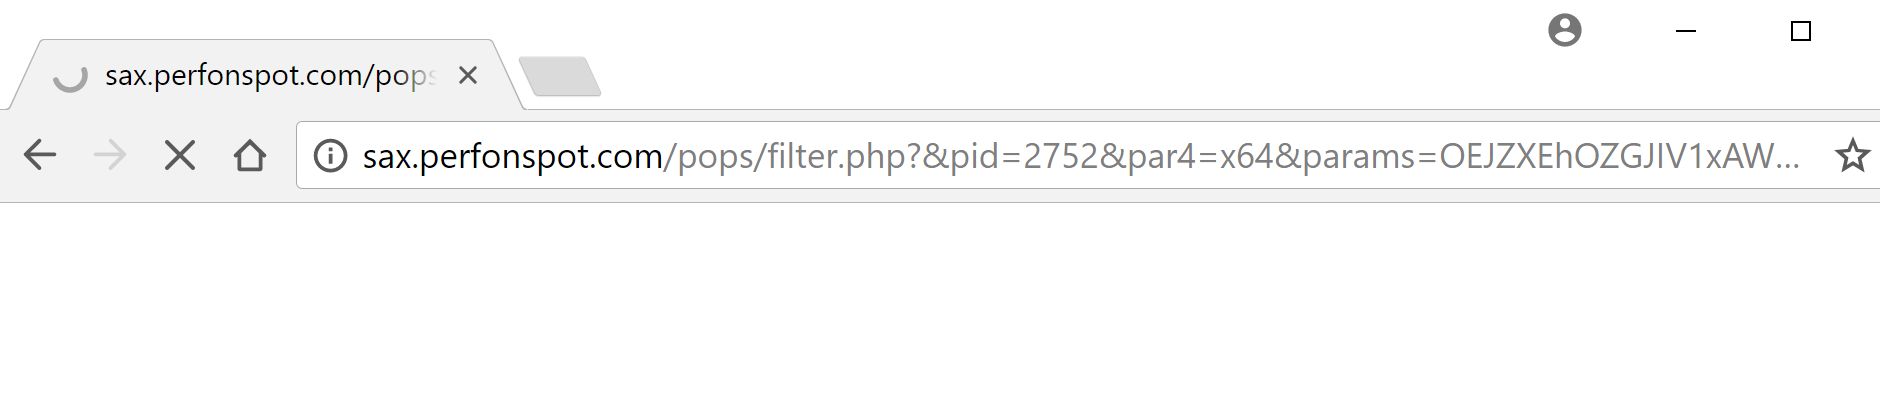Close the sax.perfonspot.com tab
This screenshot has width=1880, height=412.
pyautogui.click(x=467, y=75)
